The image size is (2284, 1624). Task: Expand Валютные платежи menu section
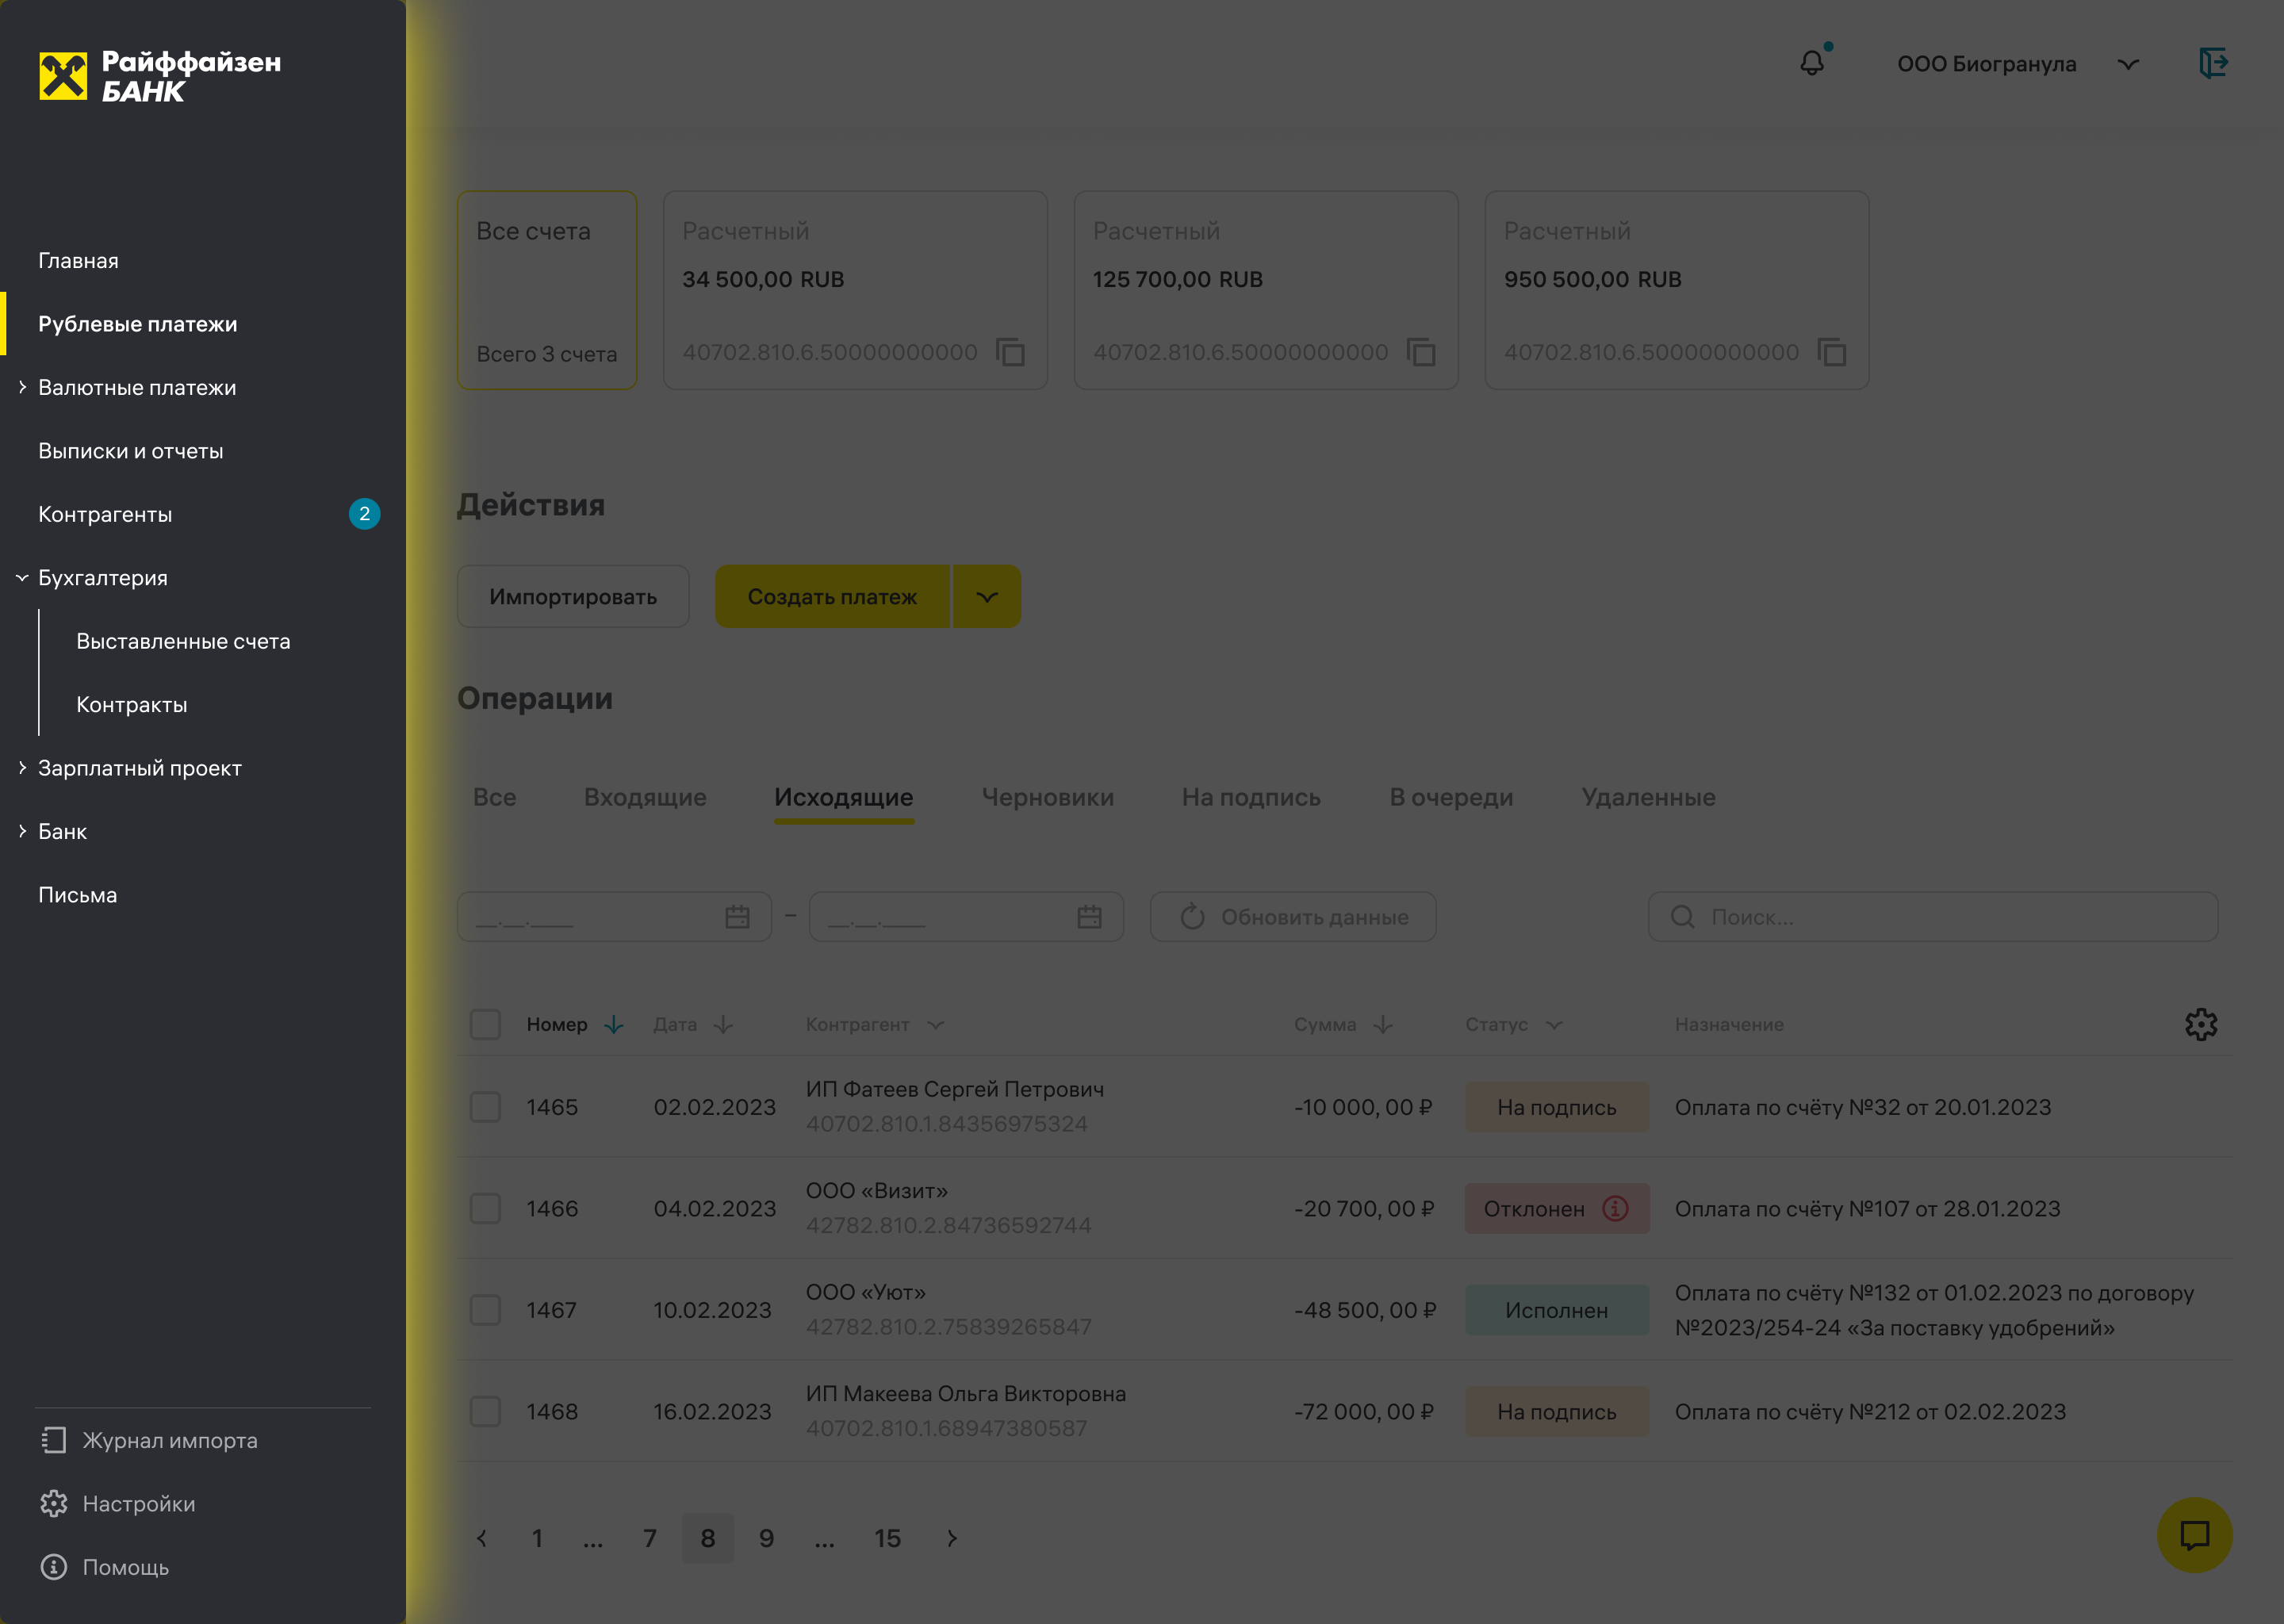22,387
